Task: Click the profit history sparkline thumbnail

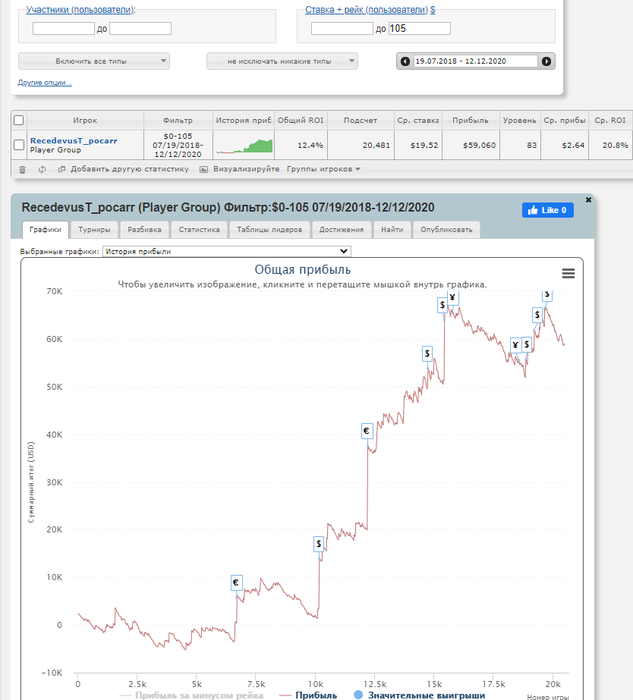Action: pos(244,146)
